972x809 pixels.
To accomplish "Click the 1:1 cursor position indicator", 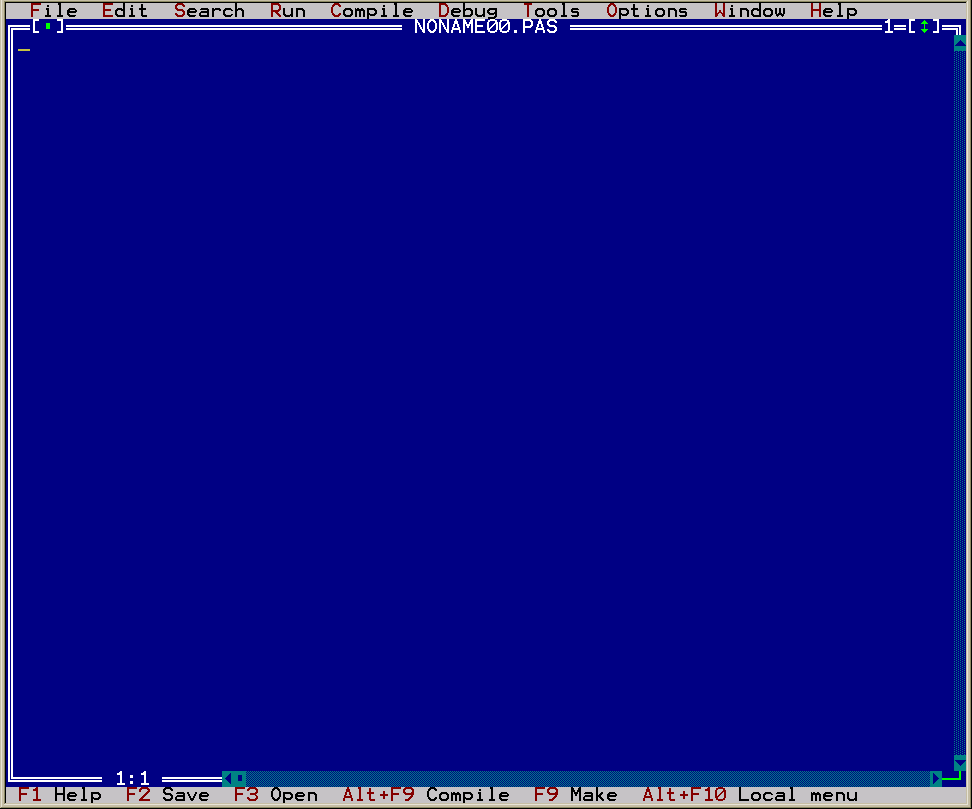I will tap(132, 778).
